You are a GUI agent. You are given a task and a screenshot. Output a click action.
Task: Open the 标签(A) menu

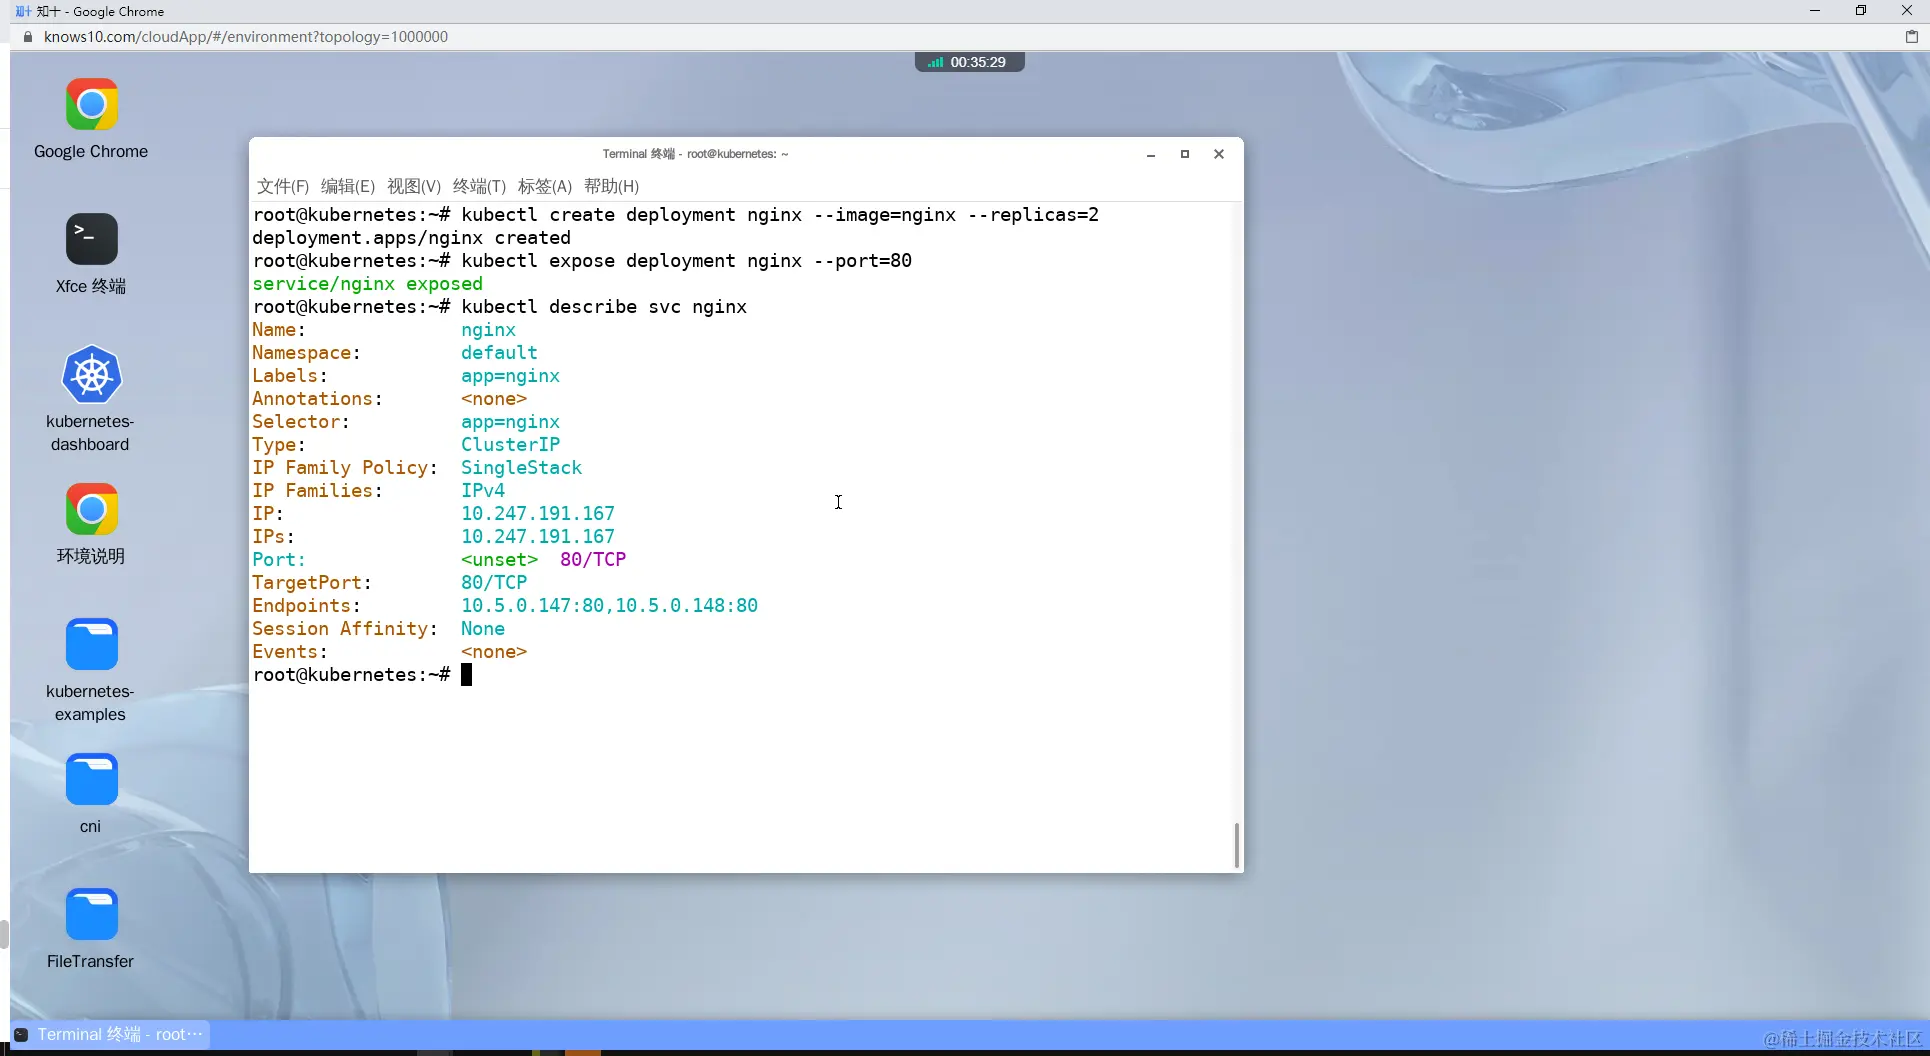coord(545,186)
